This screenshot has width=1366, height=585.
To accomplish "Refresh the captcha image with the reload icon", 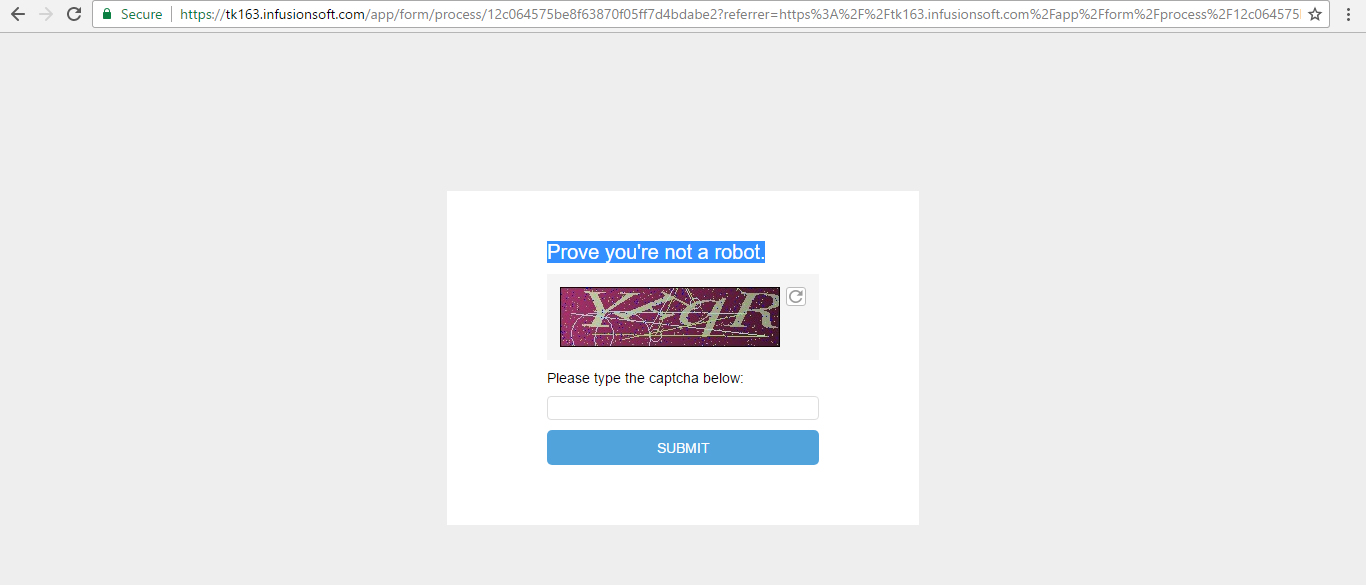I will tap(795, 297).
